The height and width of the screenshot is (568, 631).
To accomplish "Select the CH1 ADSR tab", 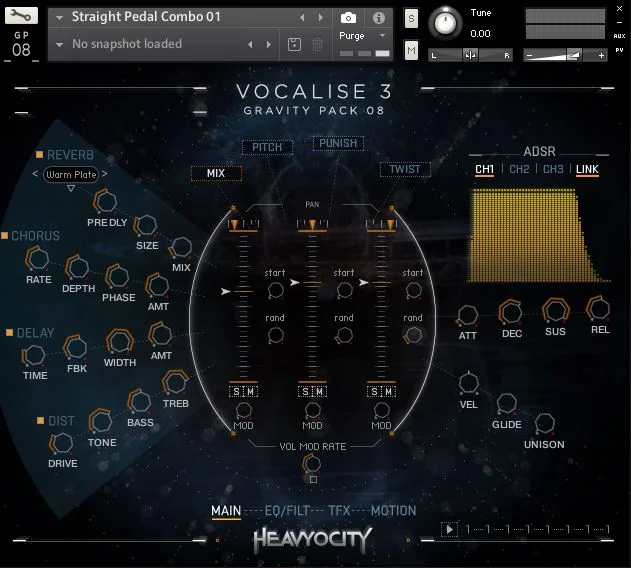I will click(x=484, y=169).
